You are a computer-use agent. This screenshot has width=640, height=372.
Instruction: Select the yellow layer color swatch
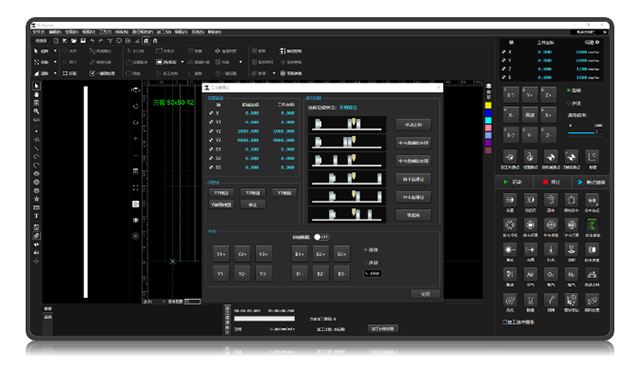[x=488, y=105]
